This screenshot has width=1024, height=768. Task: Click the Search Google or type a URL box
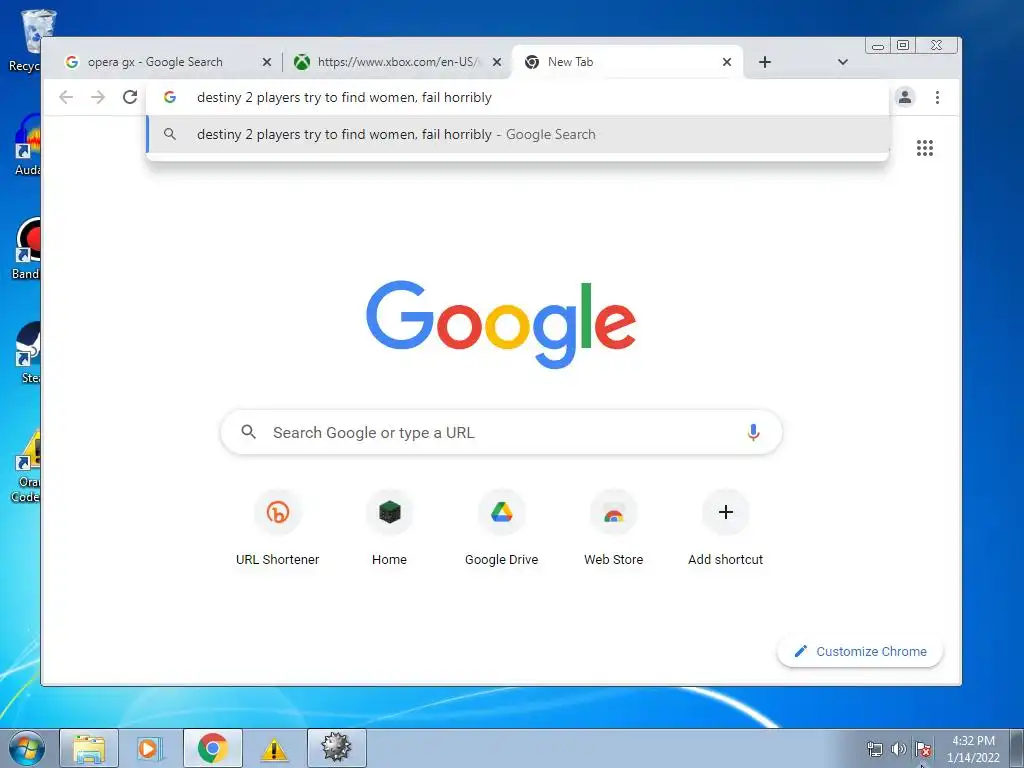pyautogui.click(x=501, y=432)
